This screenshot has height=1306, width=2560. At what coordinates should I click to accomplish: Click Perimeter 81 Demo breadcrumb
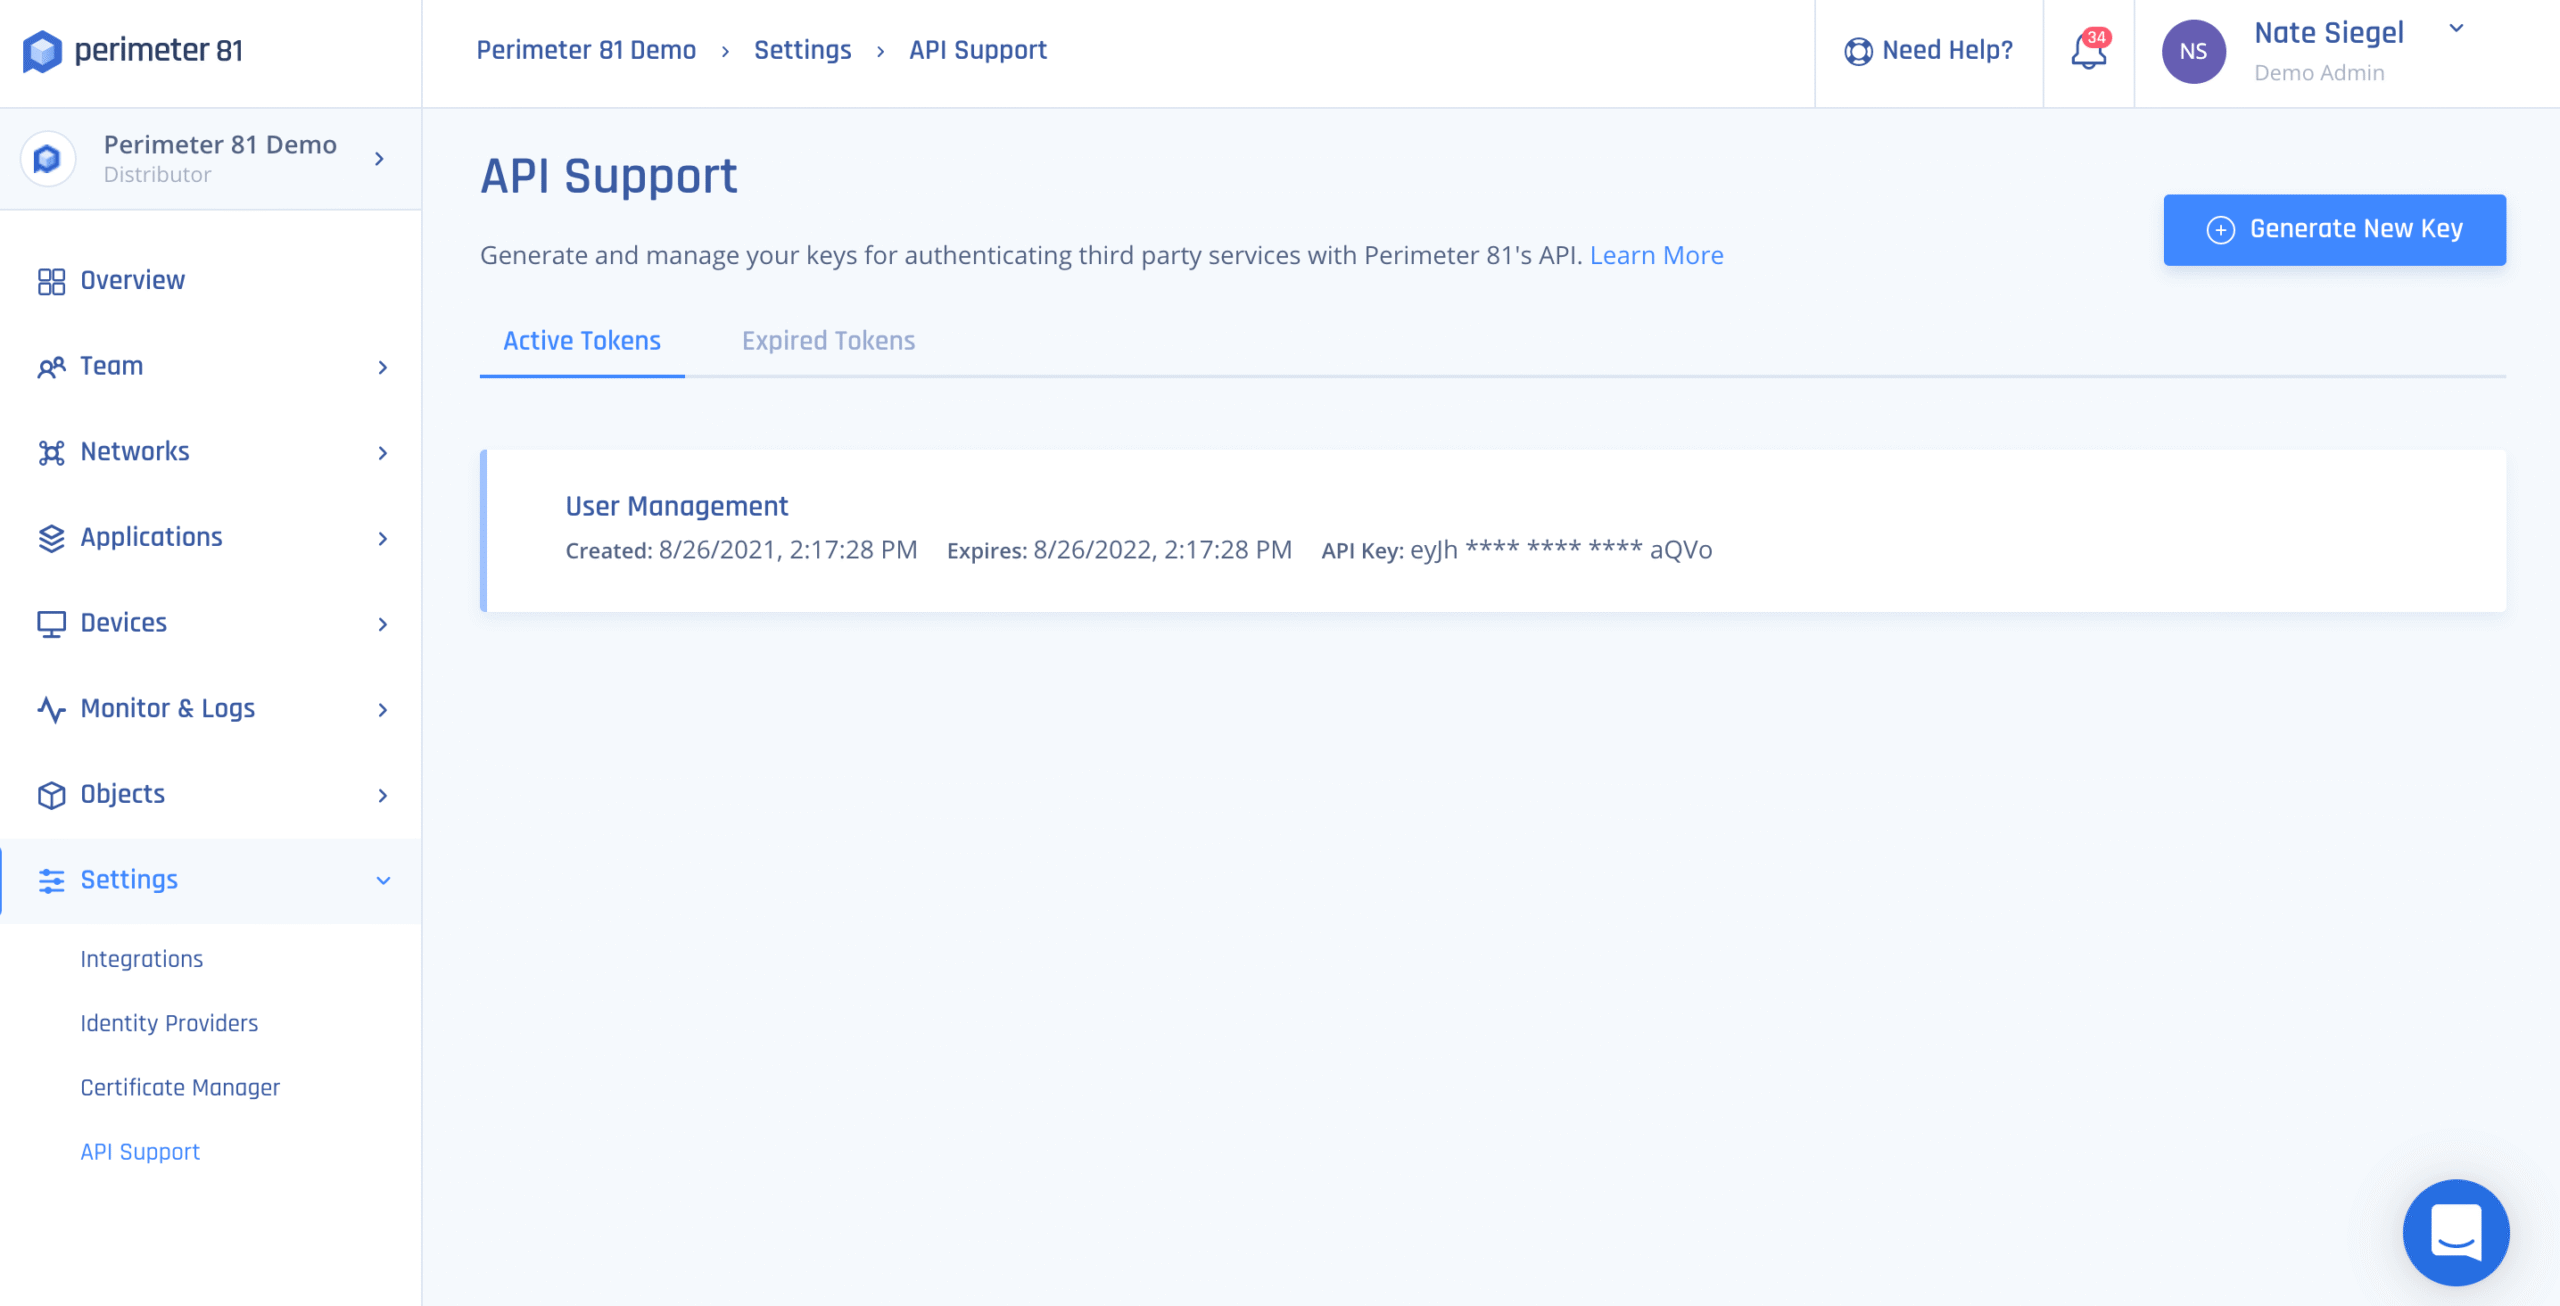[x=586, y=50]
